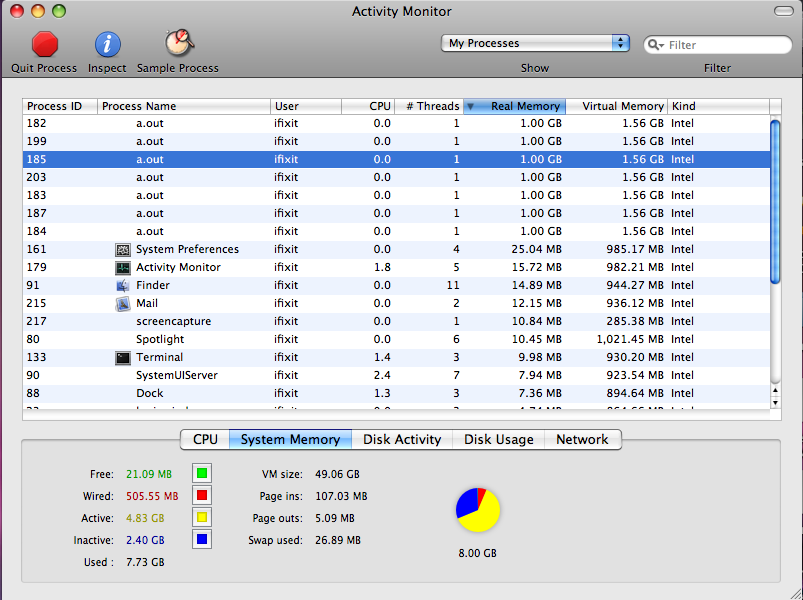Screen dimensions: 803x600
Task: Click the red Quit Process icon
Action: coord(44,44)
